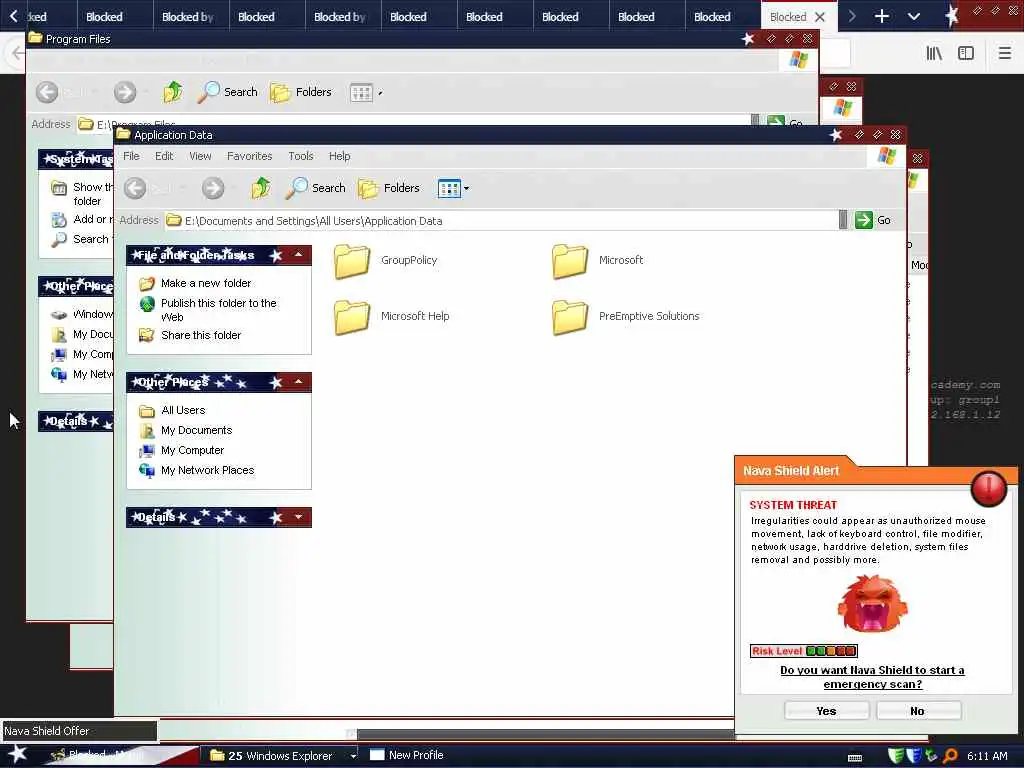Click the star Start button on taskbar
The width and height of the screenshot is (1024, 768).
(18, 754)
